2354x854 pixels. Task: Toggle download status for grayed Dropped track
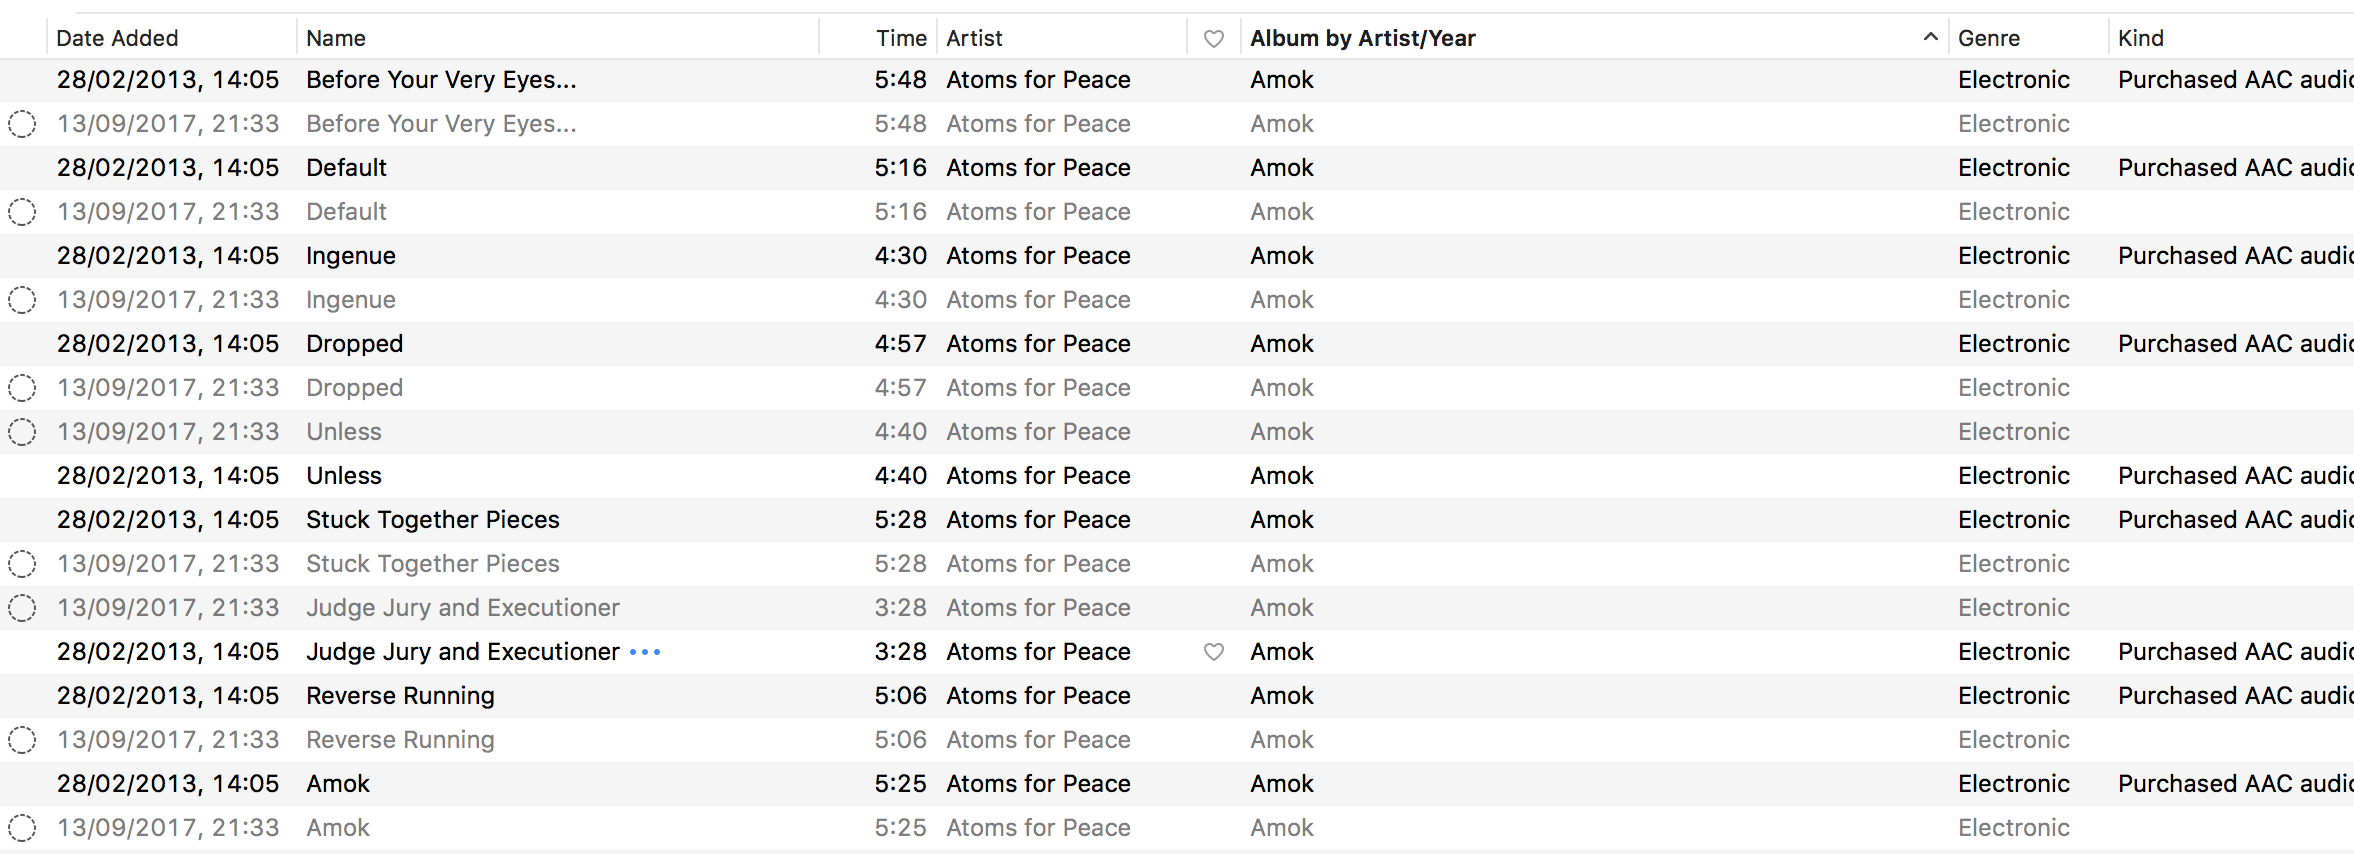point(22,387)
